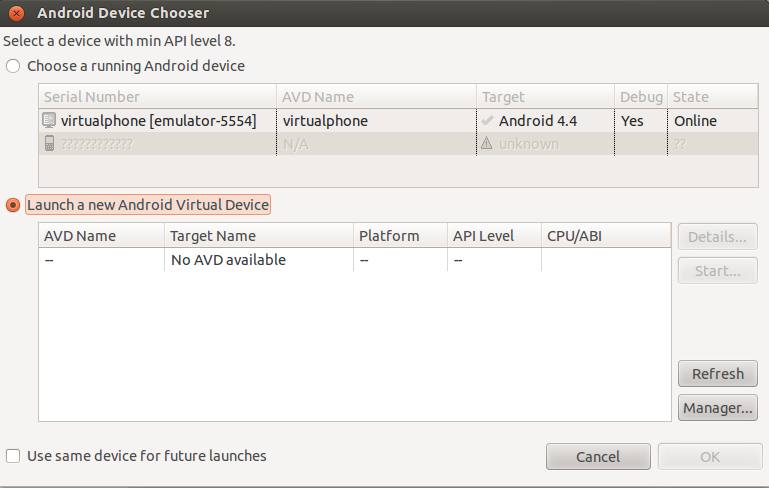The width and height of the screenshot is (769, 488).
Task: Enable 'Use same device for future launches'
Action: click(x=13, y=456)
